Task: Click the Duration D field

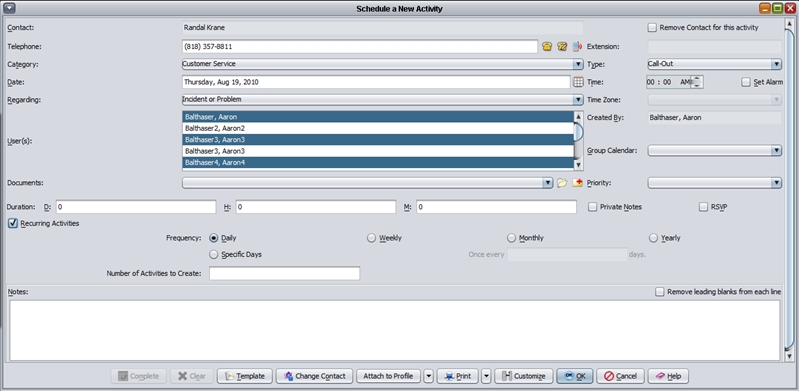Action: click(136, 207)
